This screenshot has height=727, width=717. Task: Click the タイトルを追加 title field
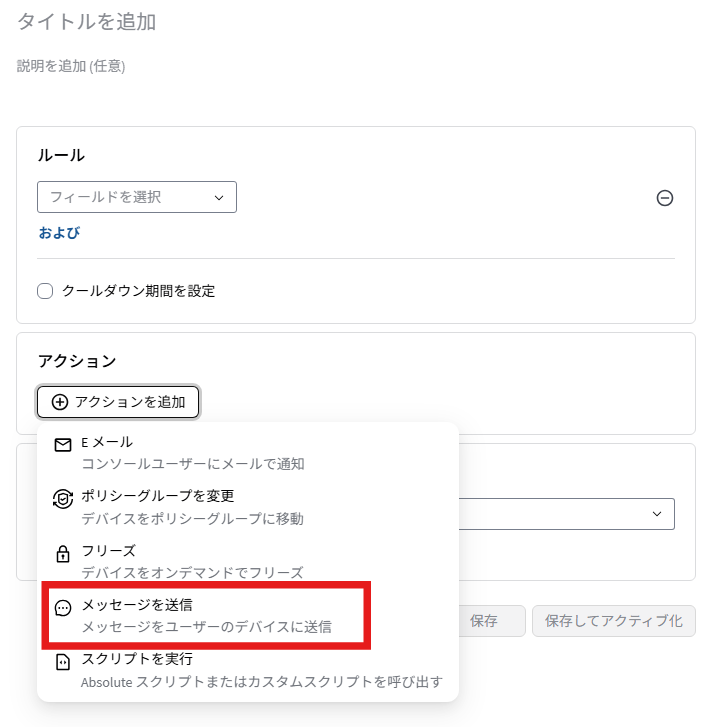(86, 22)
